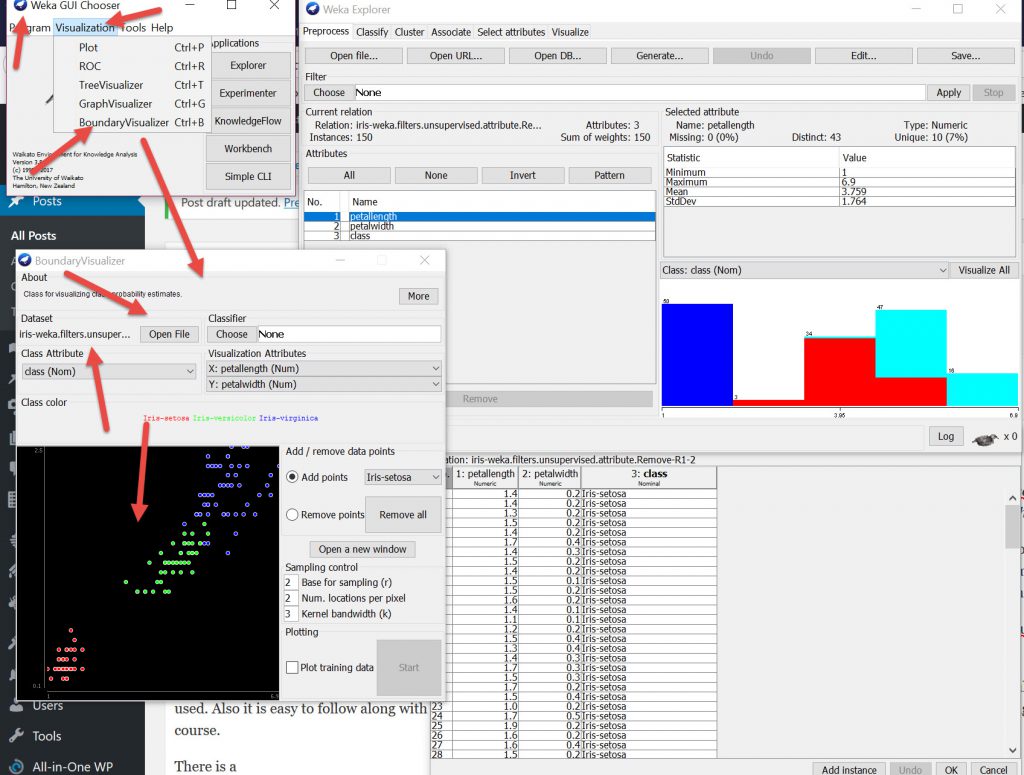Image resolution: width=1024 pixels, height=775 pixels.
Task: Click the Weka GUI Chooser logo icon
Action: coord(19,6)
